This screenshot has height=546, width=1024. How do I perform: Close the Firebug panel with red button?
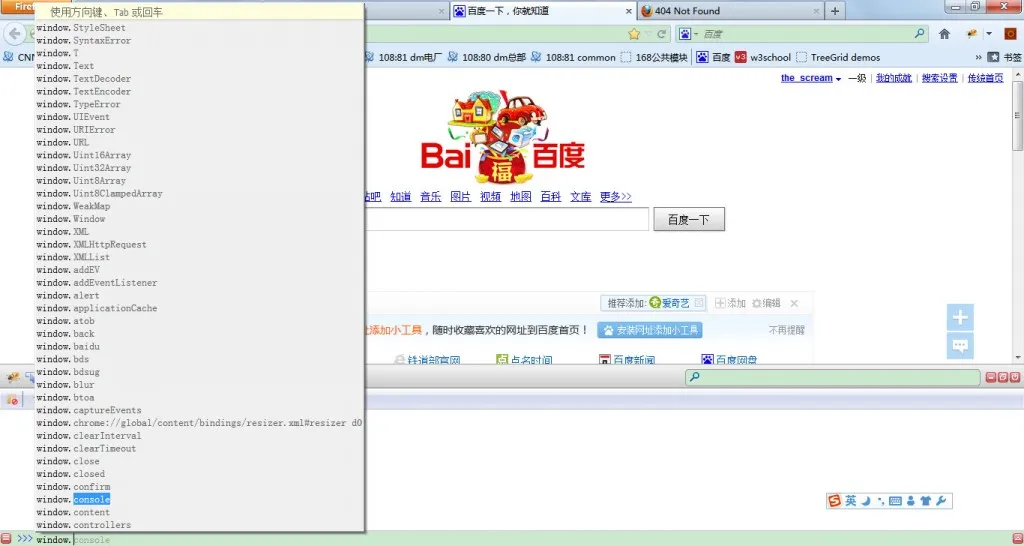(x=1015, y=377)
